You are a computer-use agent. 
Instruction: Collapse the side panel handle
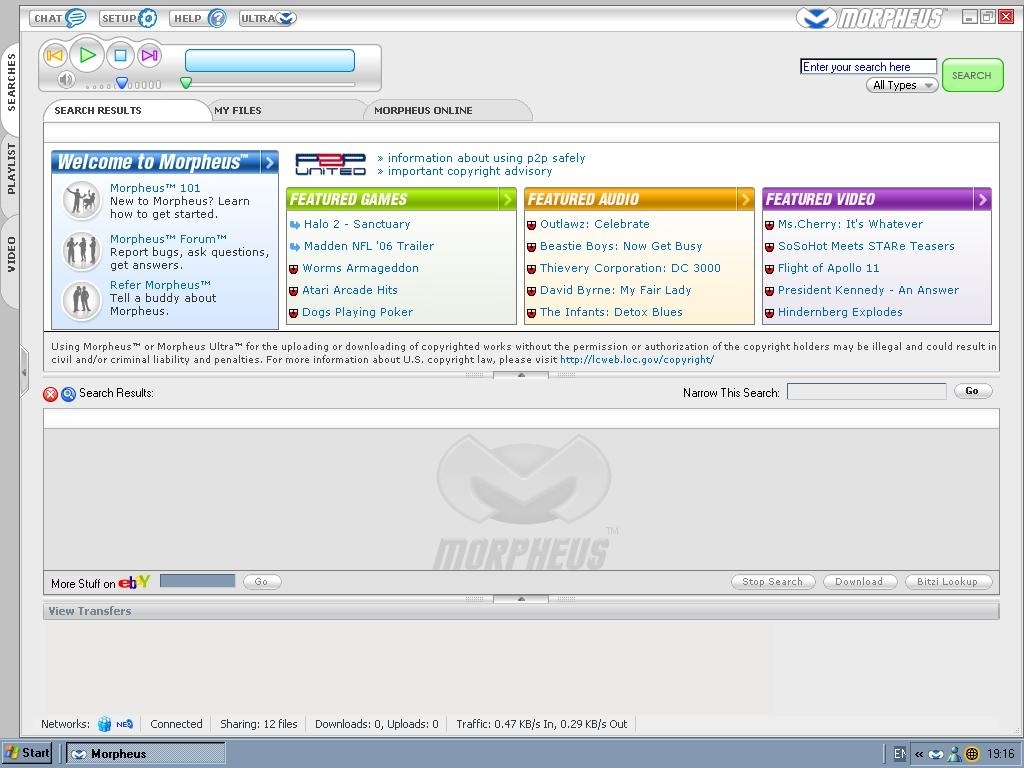(x=24, y=372)
